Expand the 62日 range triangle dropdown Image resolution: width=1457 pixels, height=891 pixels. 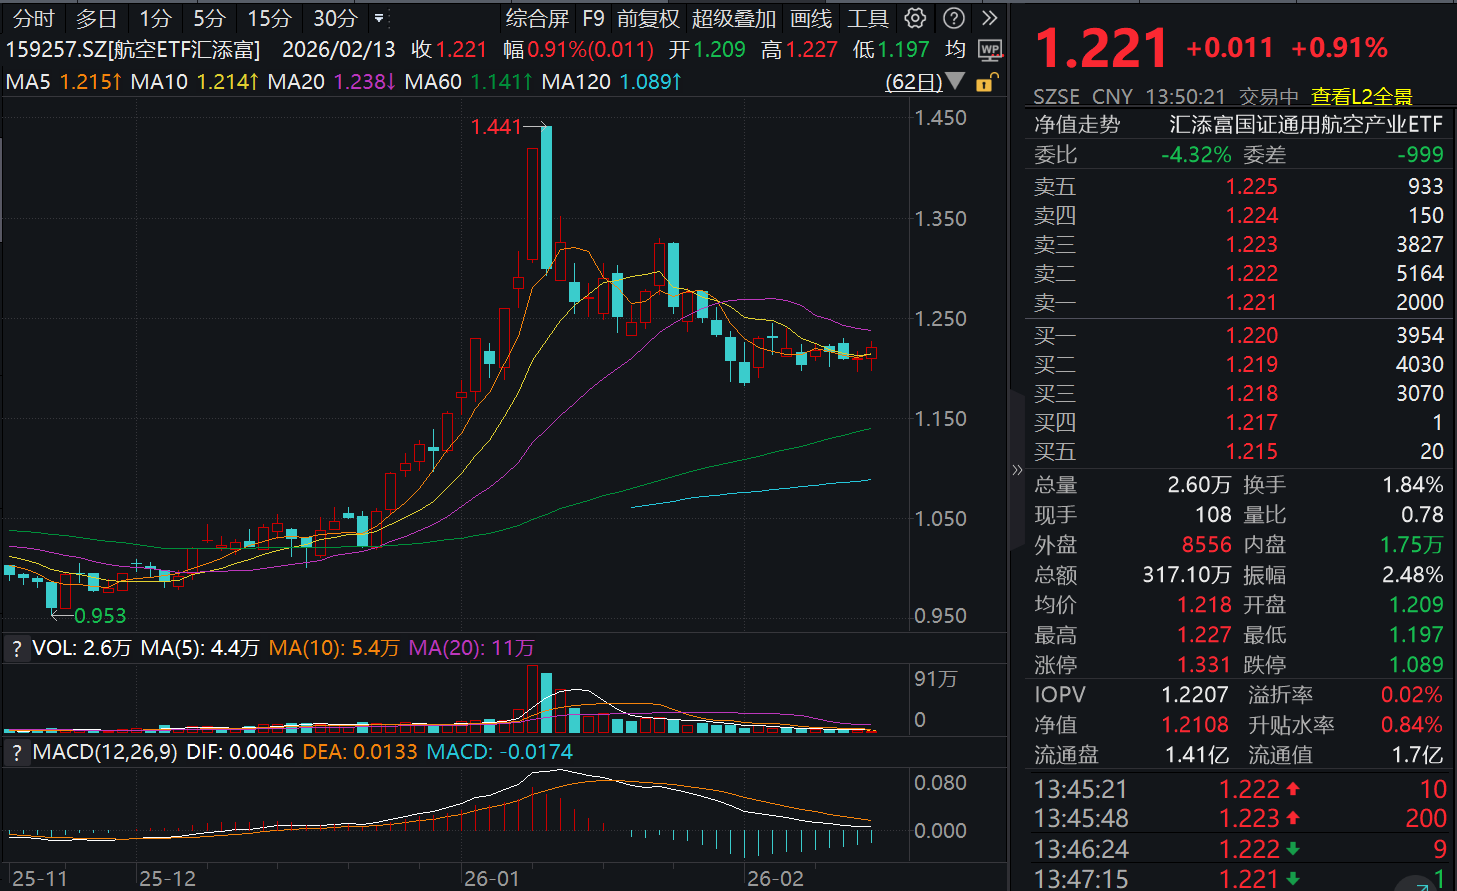click(x=955, y=81)
